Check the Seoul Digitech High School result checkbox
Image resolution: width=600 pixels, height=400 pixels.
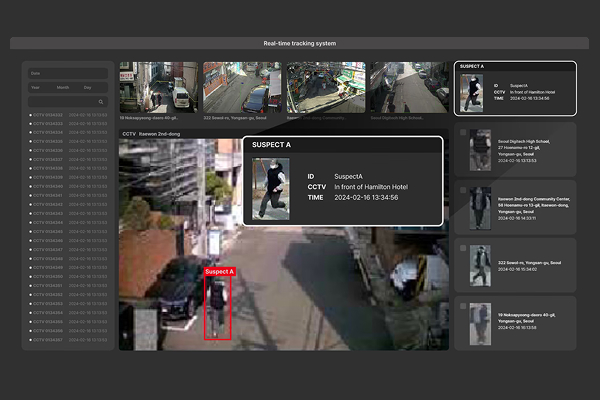(463, 133)
